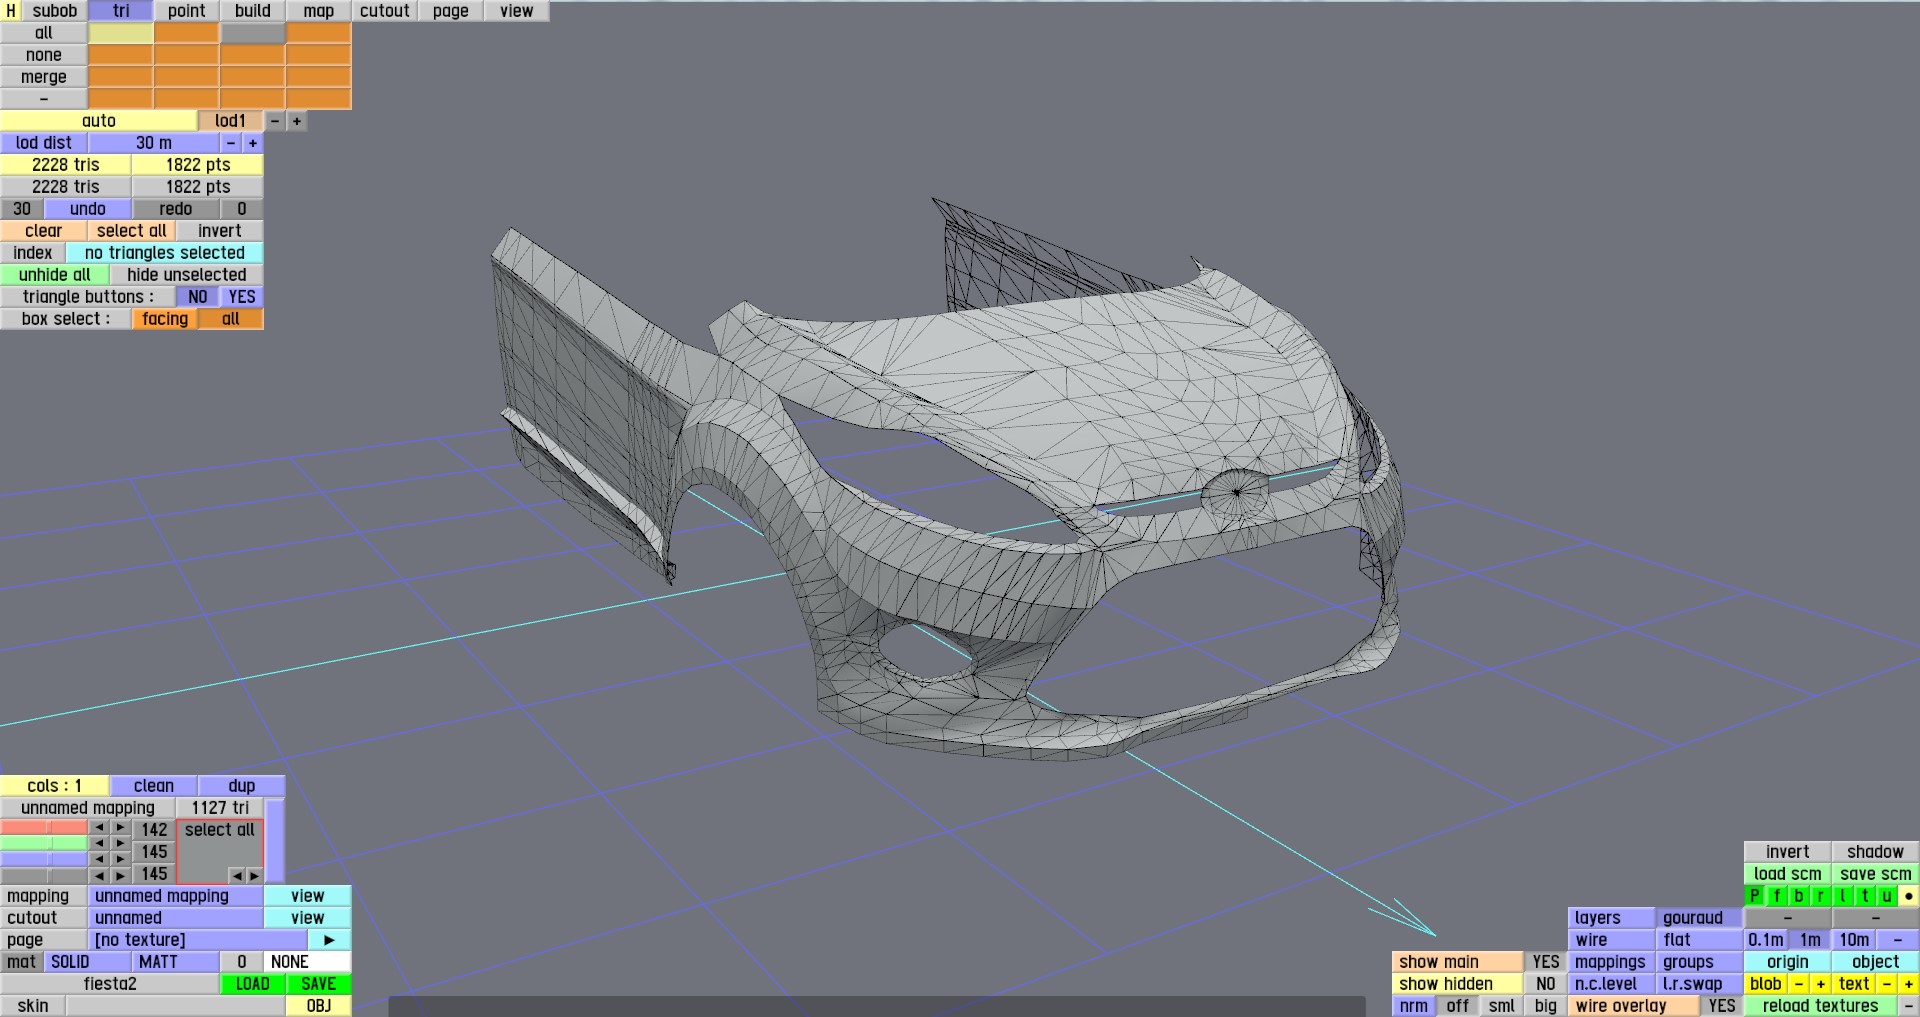Increase green value with its right arrow
The height and width of the screenshot is (1017, 1920).
(x=121, y=844)
